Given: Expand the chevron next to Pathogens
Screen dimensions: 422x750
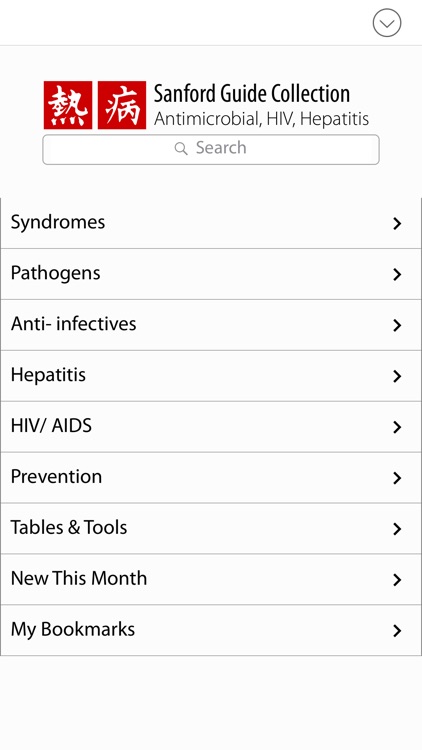Looking at the screenshot, I should 397,275.
